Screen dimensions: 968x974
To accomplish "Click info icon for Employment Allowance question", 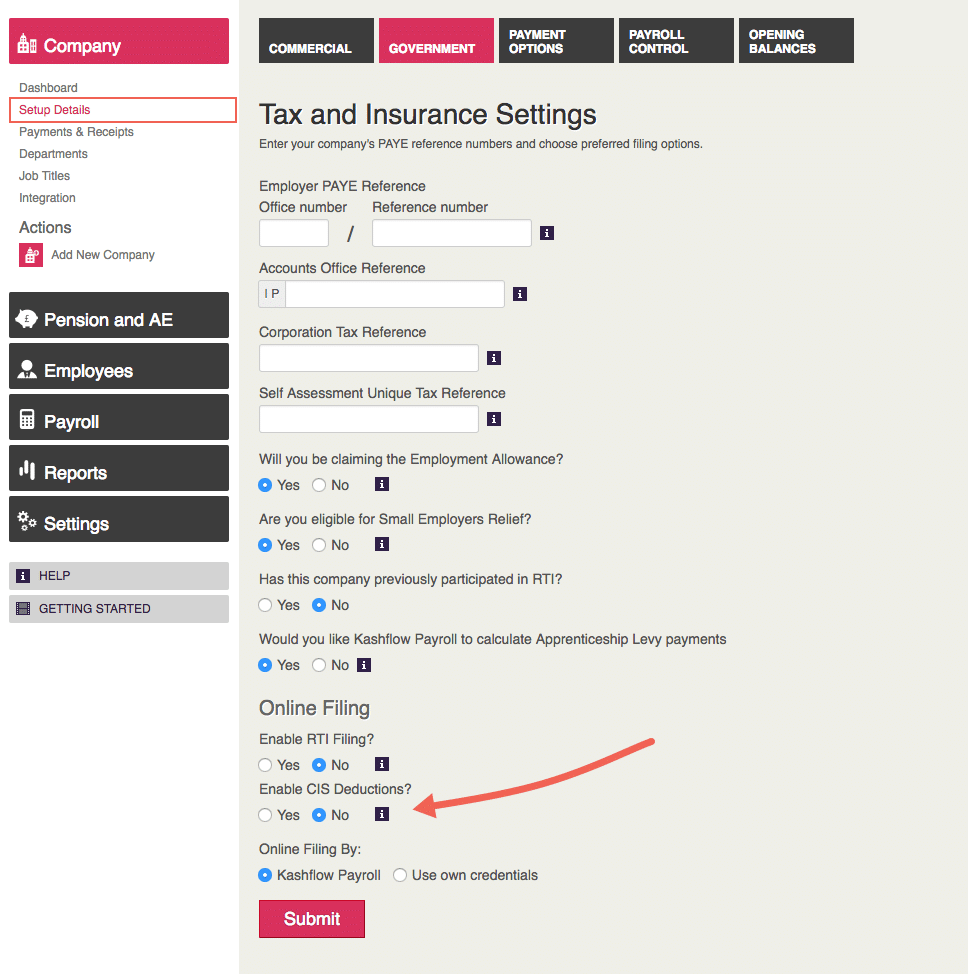I will 381,485.
